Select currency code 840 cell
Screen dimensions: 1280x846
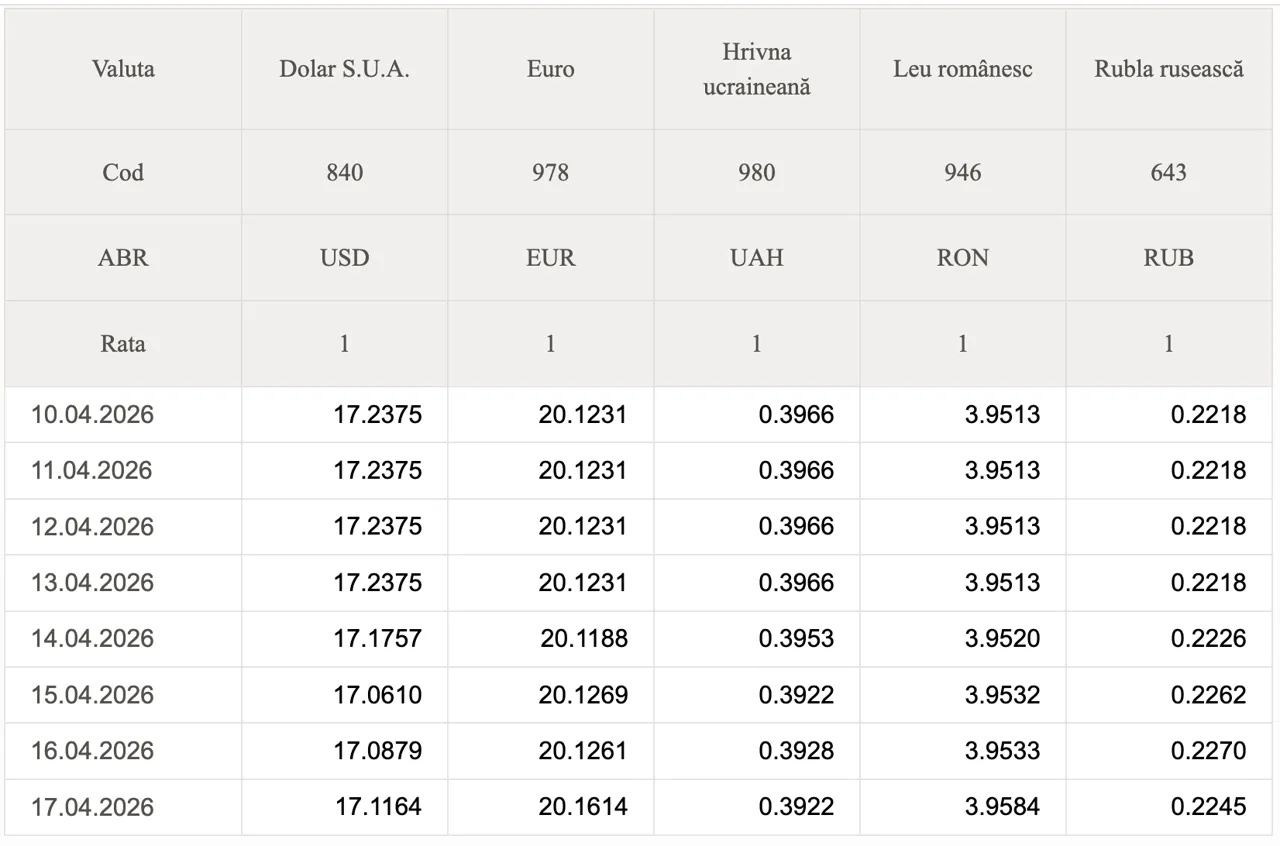click(x=344, y=172)
